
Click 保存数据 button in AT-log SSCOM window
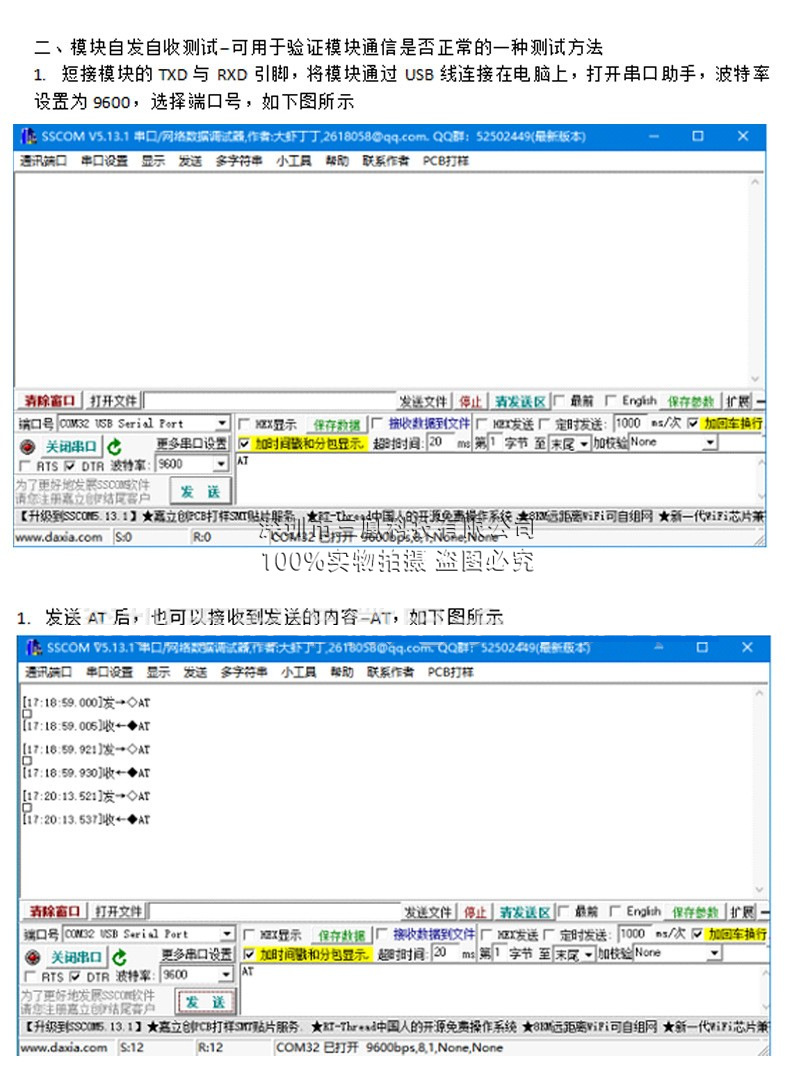coord(341,935)
